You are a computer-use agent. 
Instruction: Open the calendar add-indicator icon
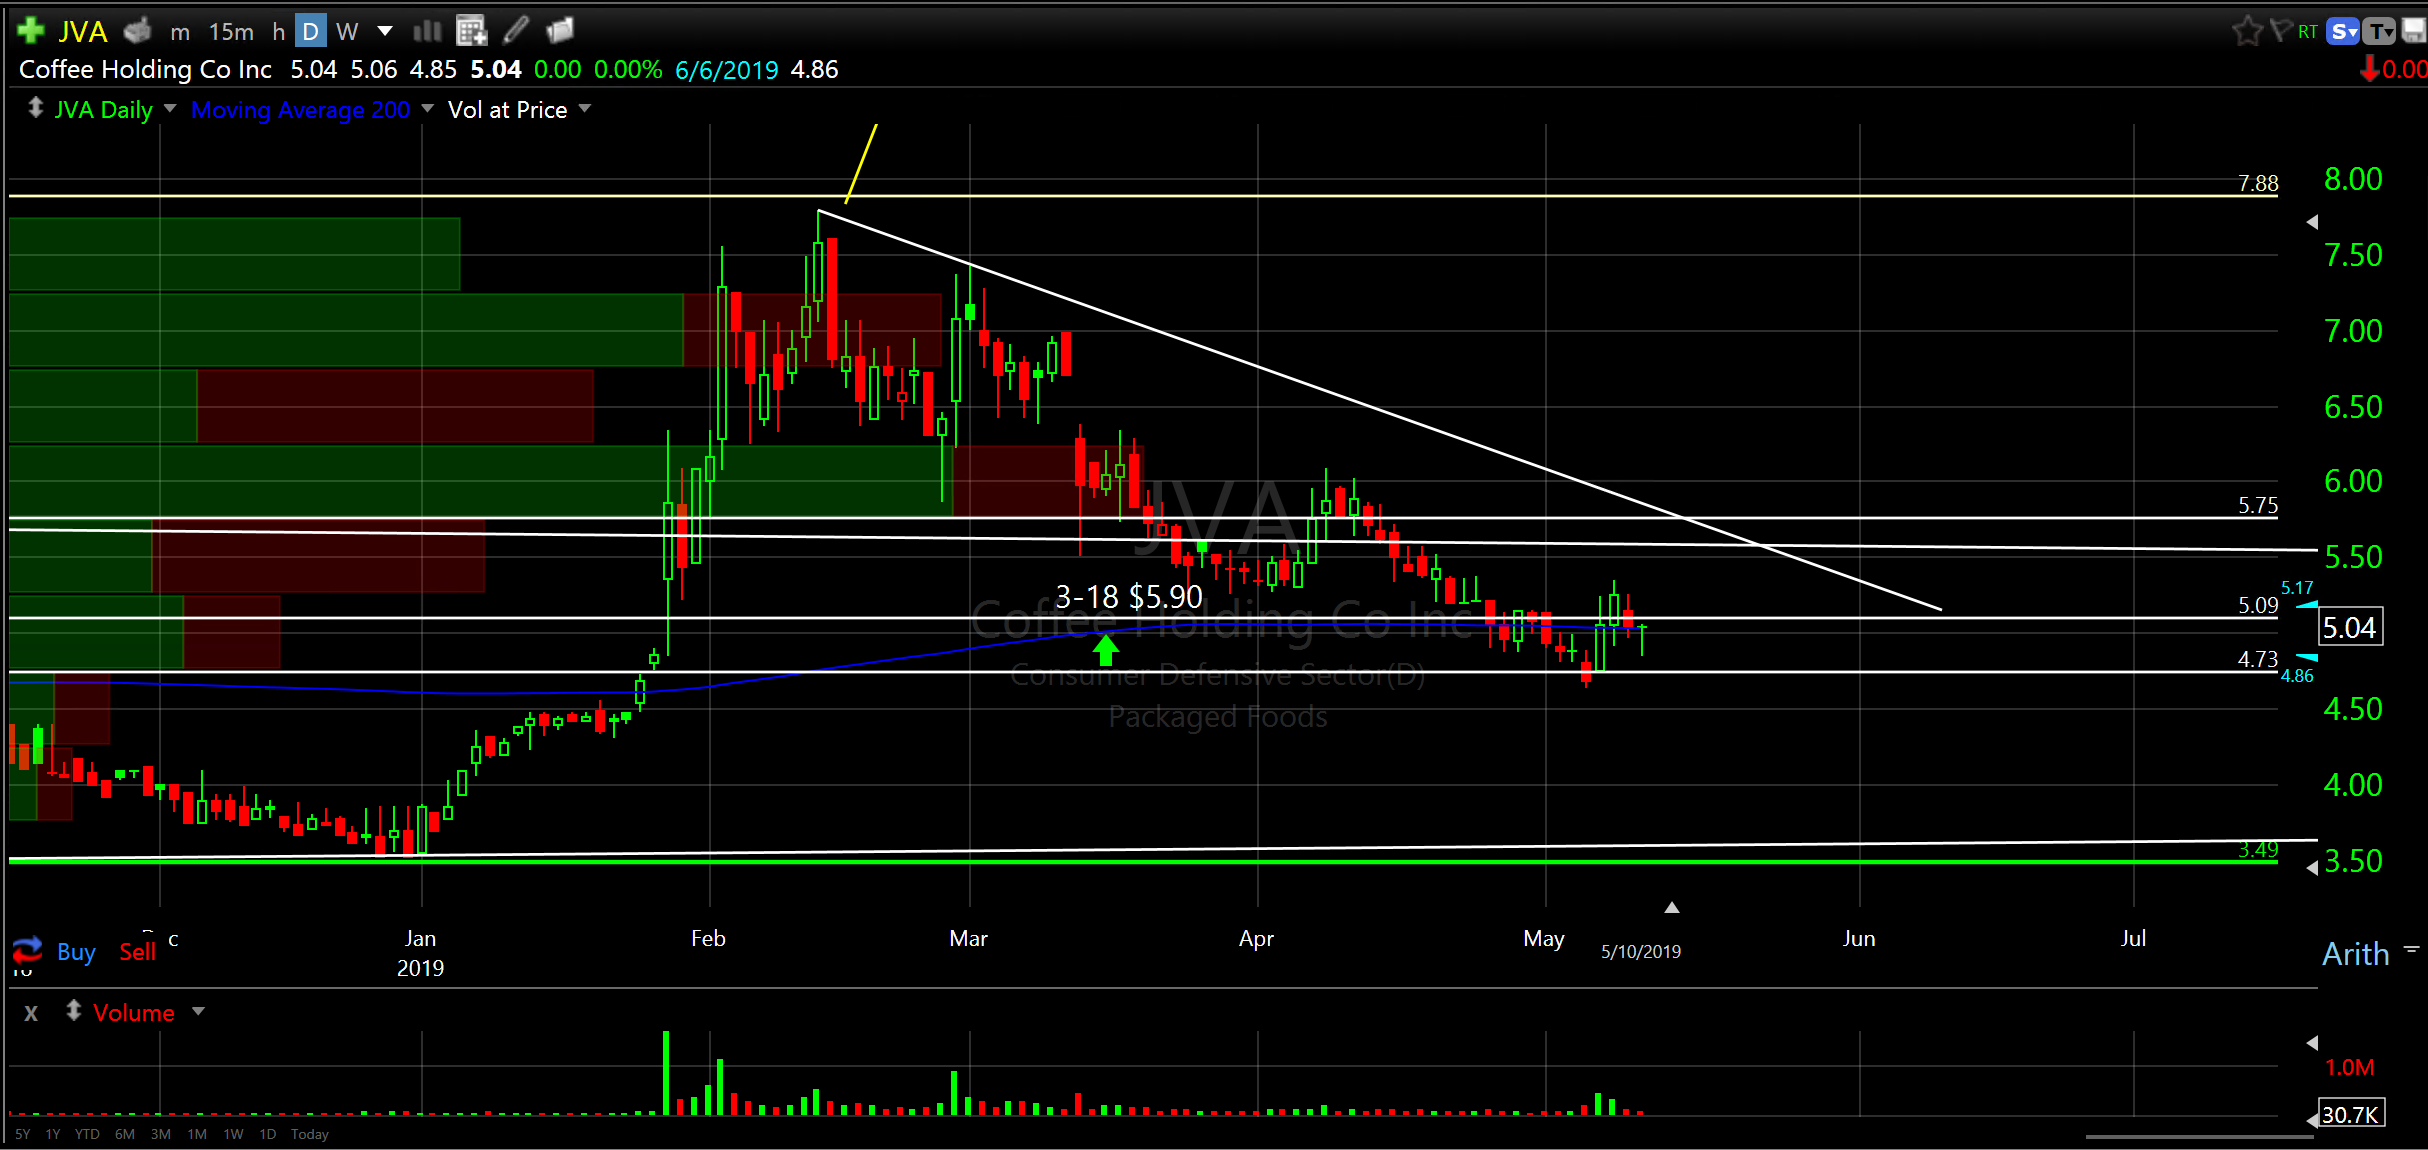tap(471, 31)
